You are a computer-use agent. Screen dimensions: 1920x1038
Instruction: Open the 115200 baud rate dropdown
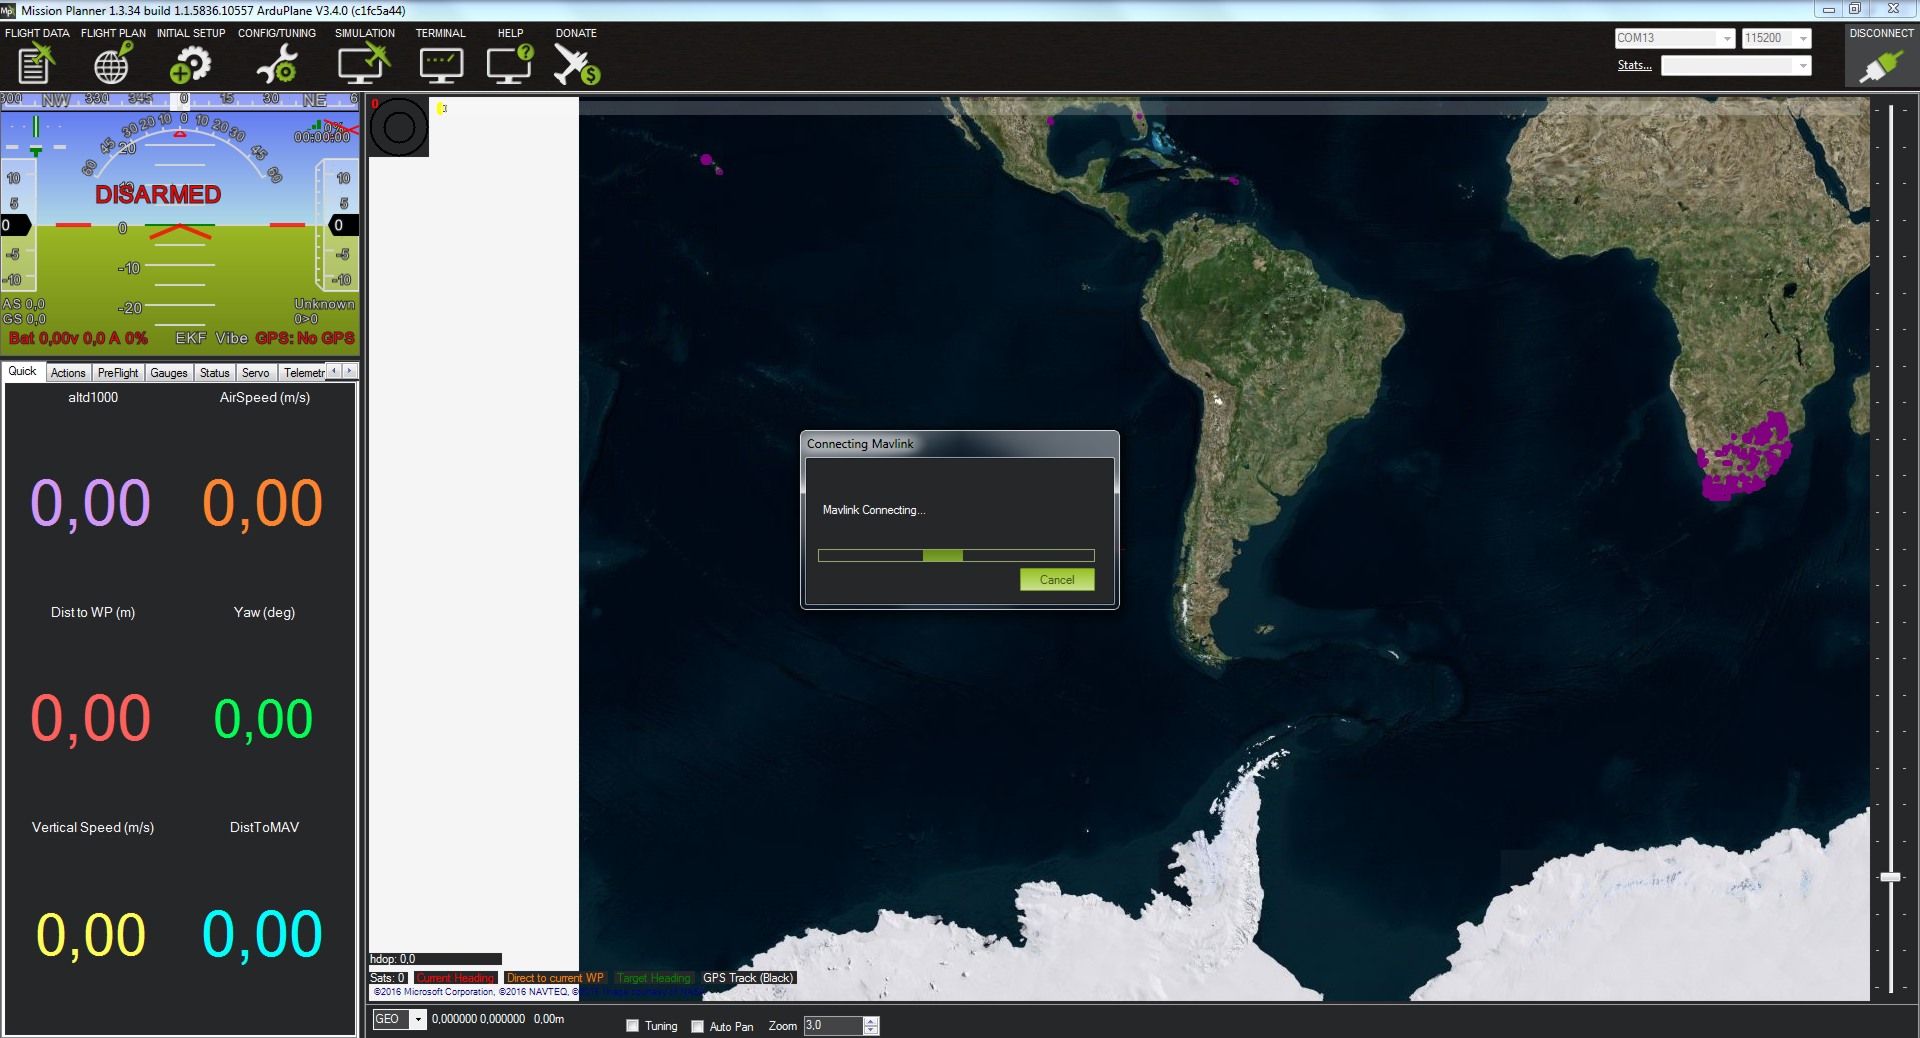point(1803,39)
